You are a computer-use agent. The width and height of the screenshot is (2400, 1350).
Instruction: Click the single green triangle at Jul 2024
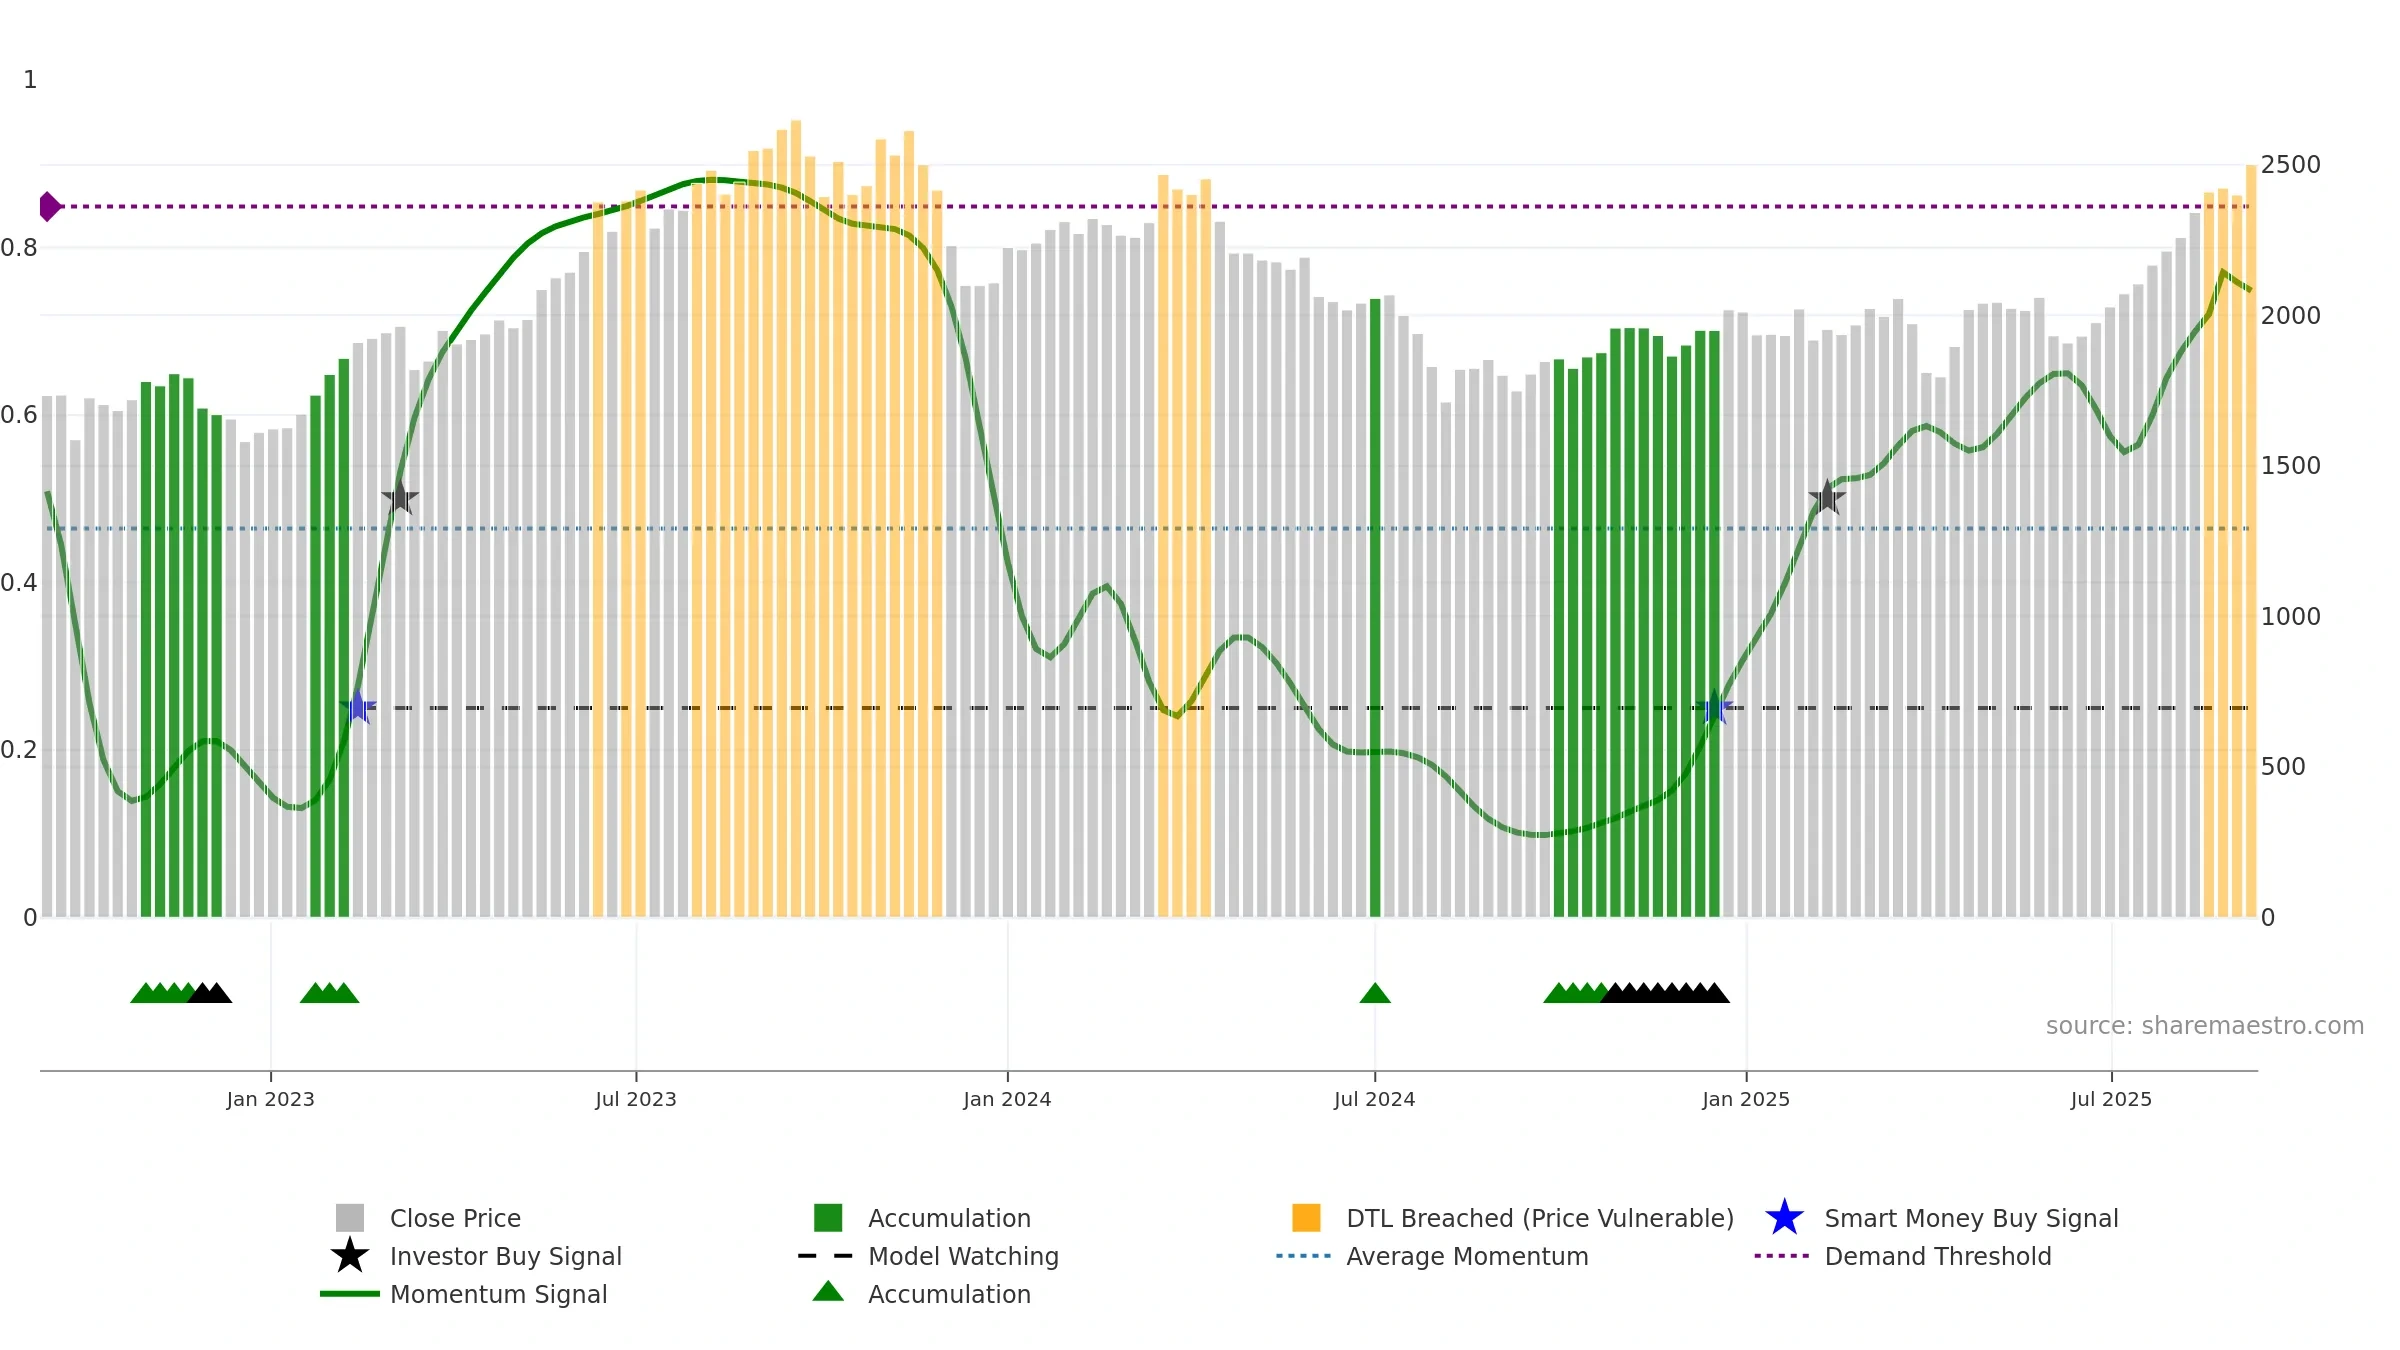[x=1375, y=993]
